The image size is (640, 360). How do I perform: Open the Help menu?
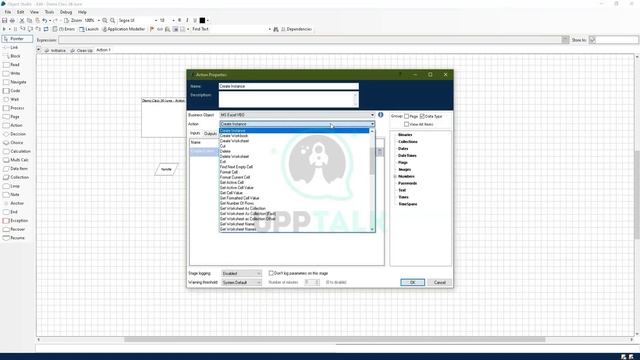point(82,12)
